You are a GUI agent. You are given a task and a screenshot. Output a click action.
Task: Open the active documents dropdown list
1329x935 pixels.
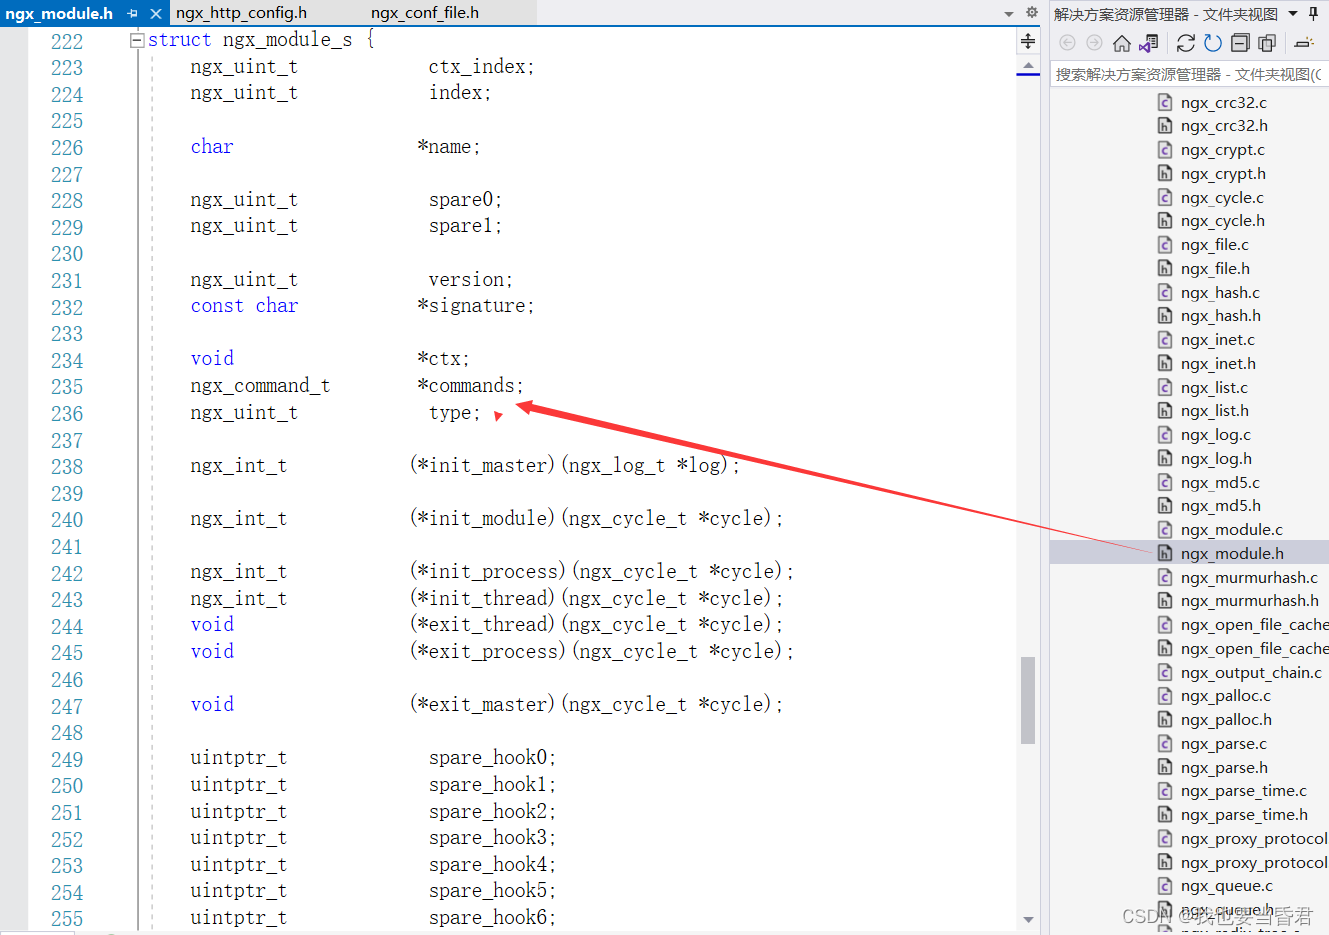point(1009,14)
